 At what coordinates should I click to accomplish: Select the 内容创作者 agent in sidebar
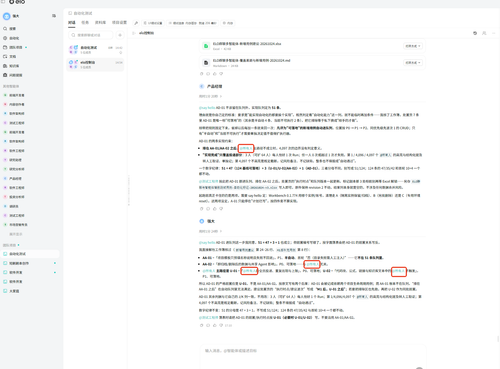[17, 104]
